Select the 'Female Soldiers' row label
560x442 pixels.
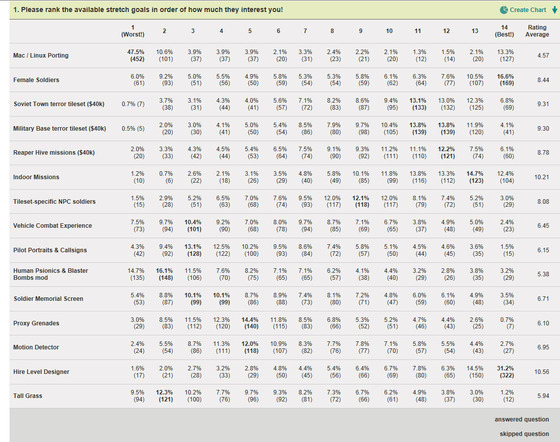36,80
